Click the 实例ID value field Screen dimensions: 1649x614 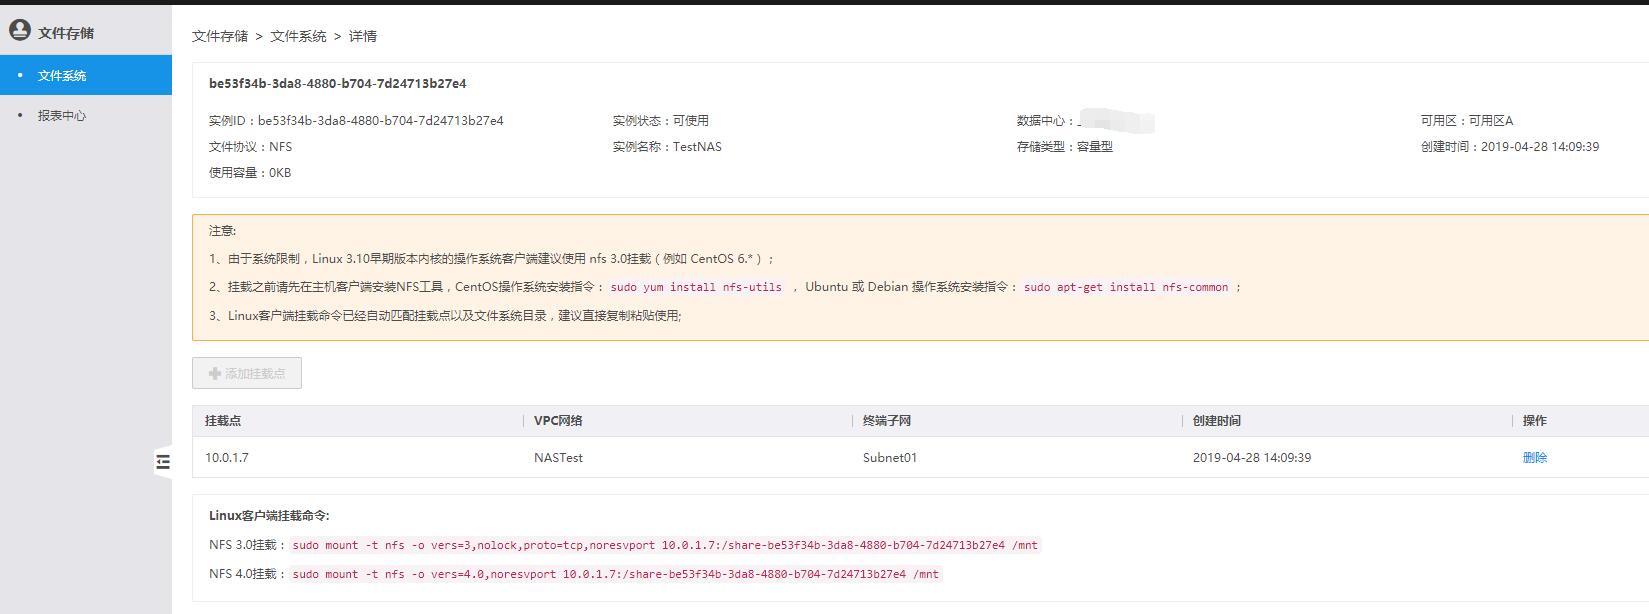[381, 120]
